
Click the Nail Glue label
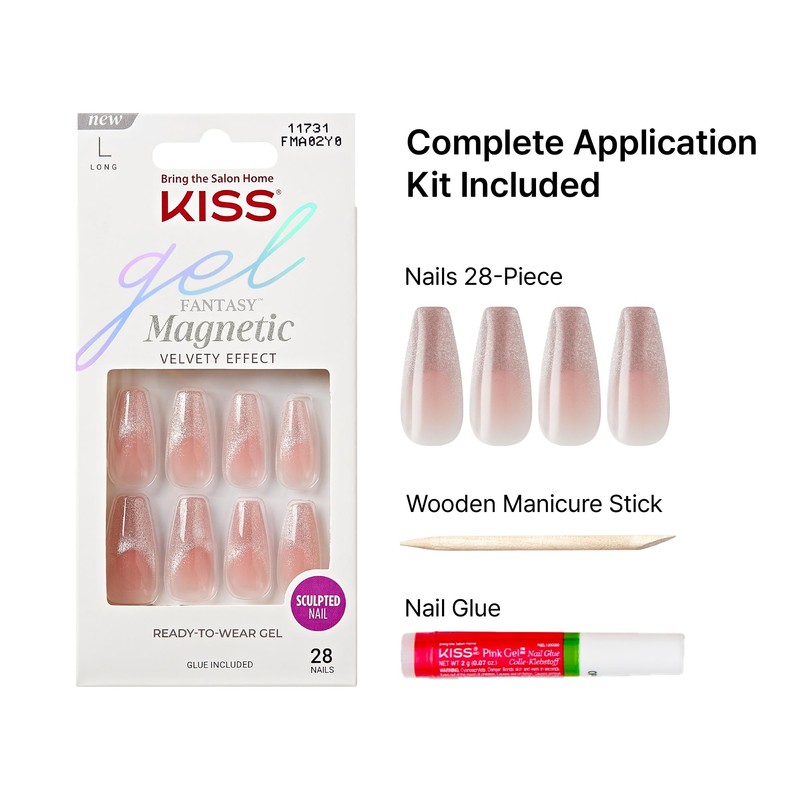[453, 608]
